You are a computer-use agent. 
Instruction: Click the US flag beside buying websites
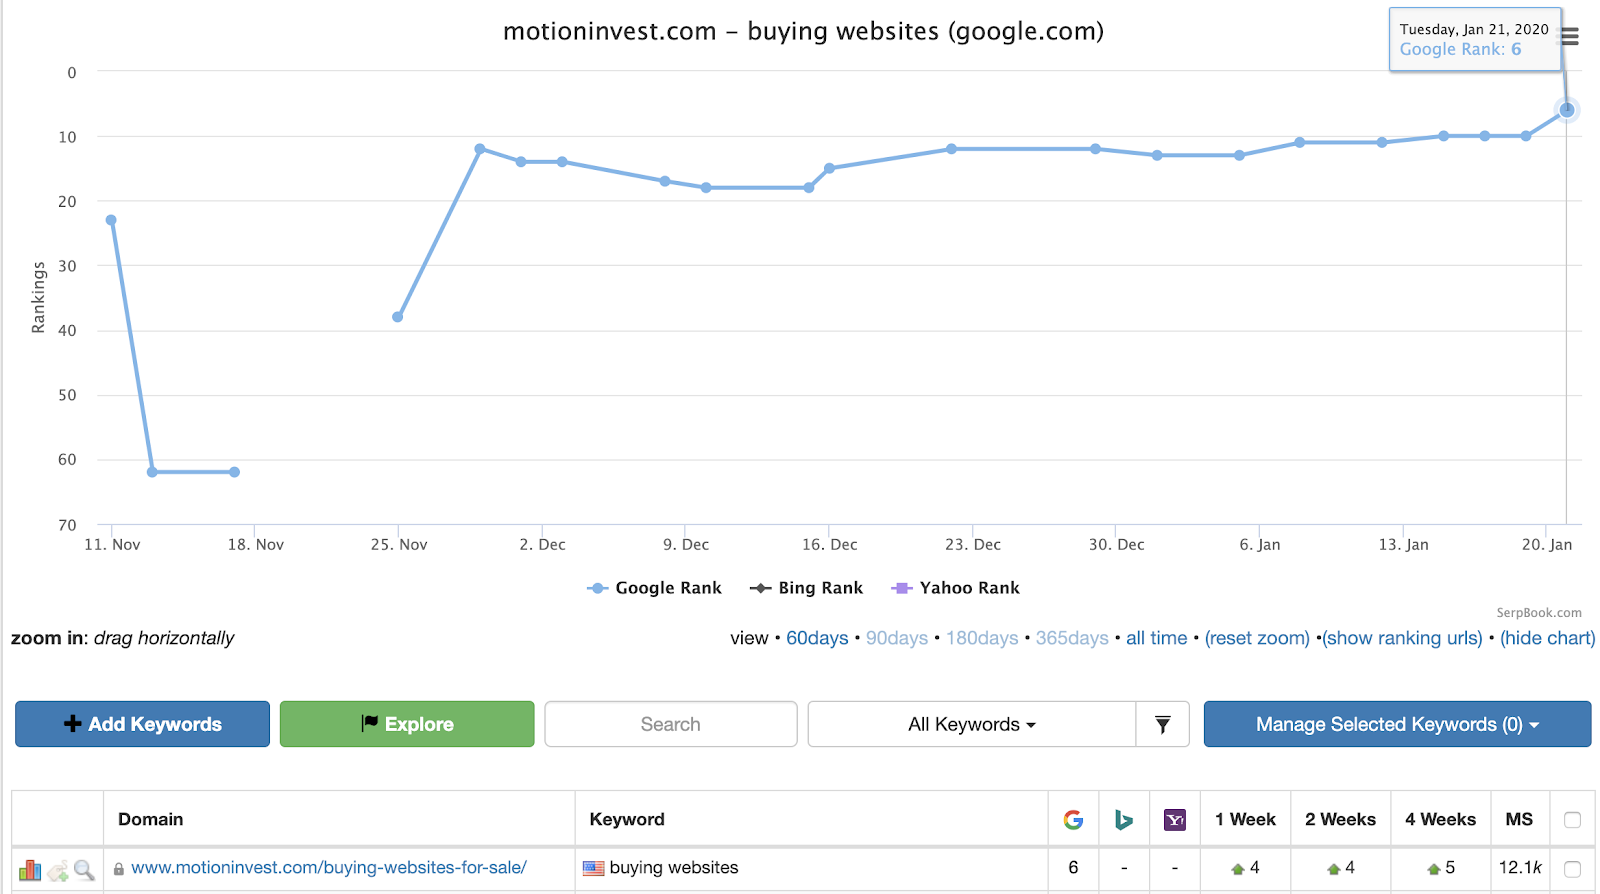(594, 868)
